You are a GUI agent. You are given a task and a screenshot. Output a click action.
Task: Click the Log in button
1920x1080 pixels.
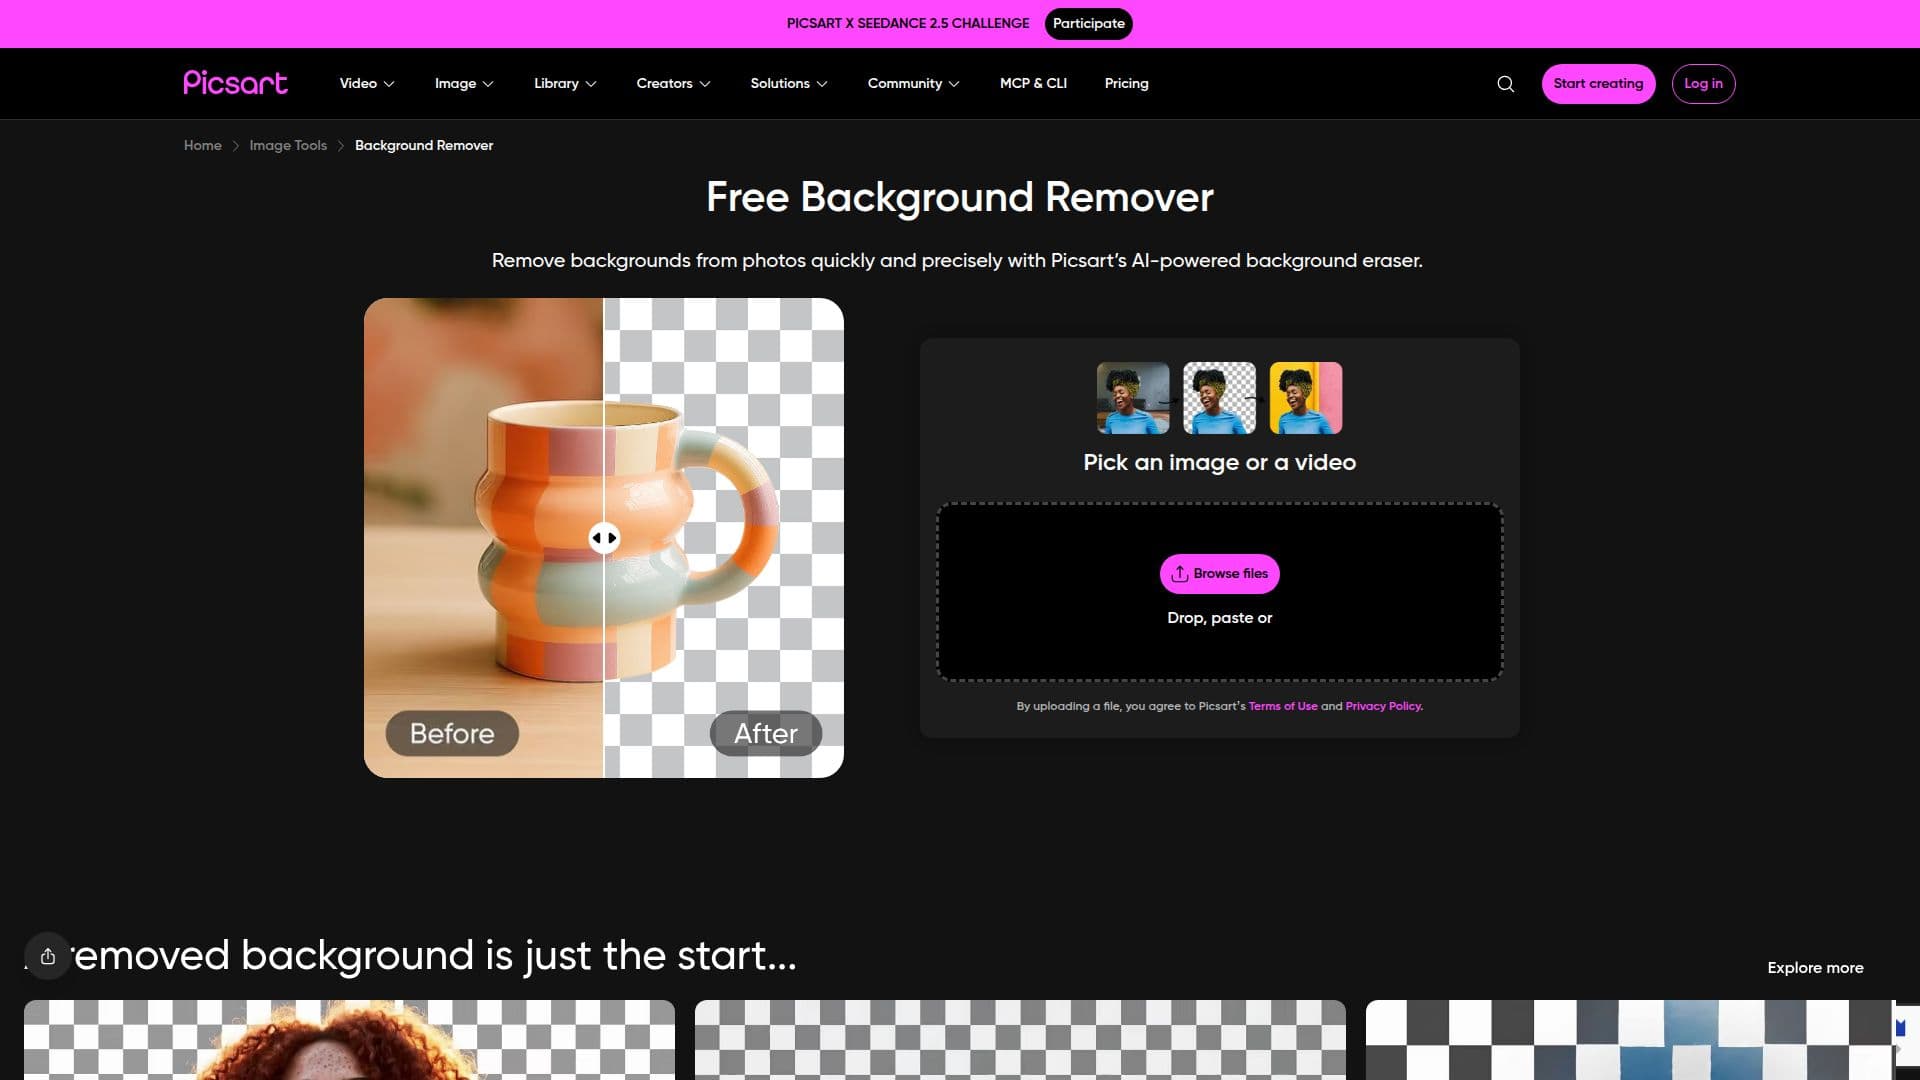[x=1703, y=83]
